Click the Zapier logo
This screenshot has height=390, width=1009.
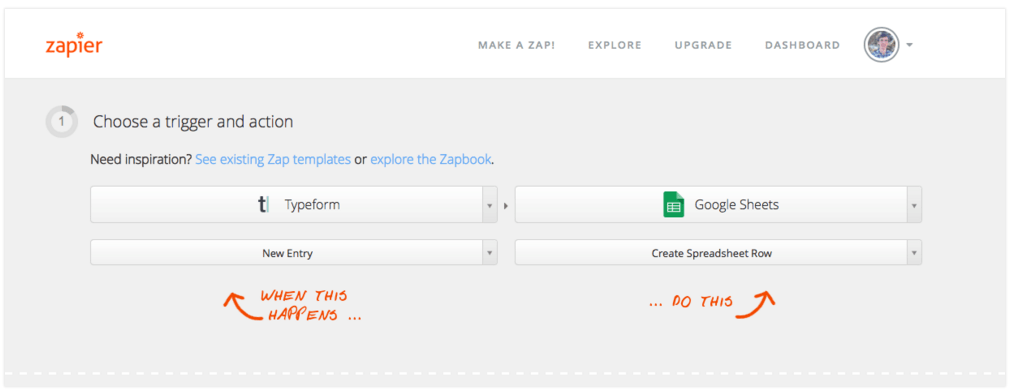pos(74,44)
